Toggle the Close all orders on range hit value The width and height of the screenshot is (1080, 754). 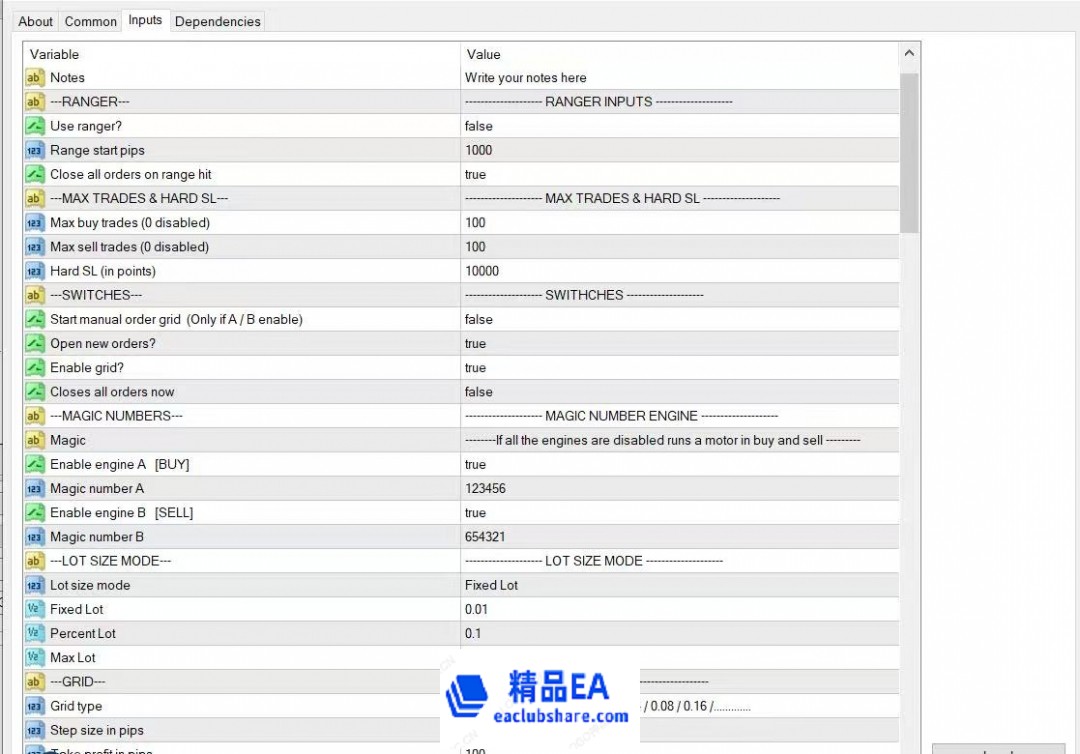coord(678,174)
